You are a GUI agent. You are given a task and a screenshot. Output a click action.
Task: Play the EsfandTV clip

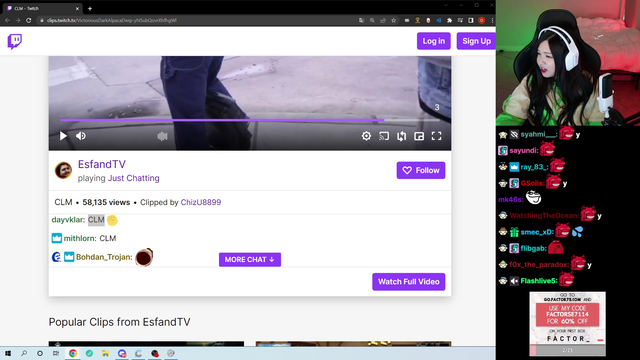coord(63,136)
